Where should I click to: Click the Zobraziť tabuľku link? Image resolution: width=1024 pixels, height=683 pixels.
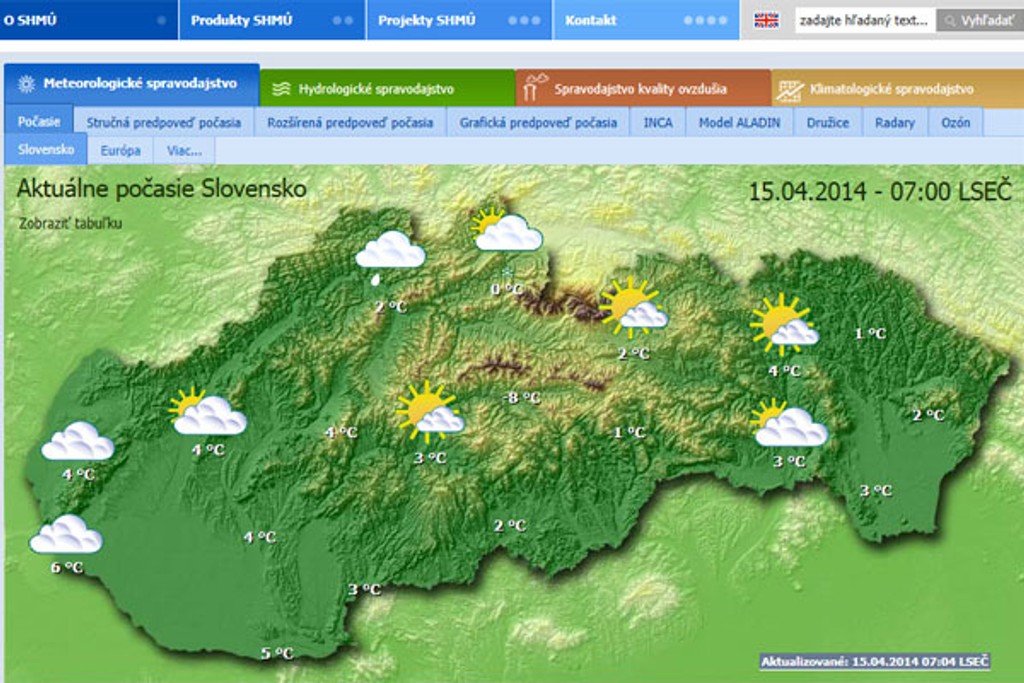click(x=70, y=223)
